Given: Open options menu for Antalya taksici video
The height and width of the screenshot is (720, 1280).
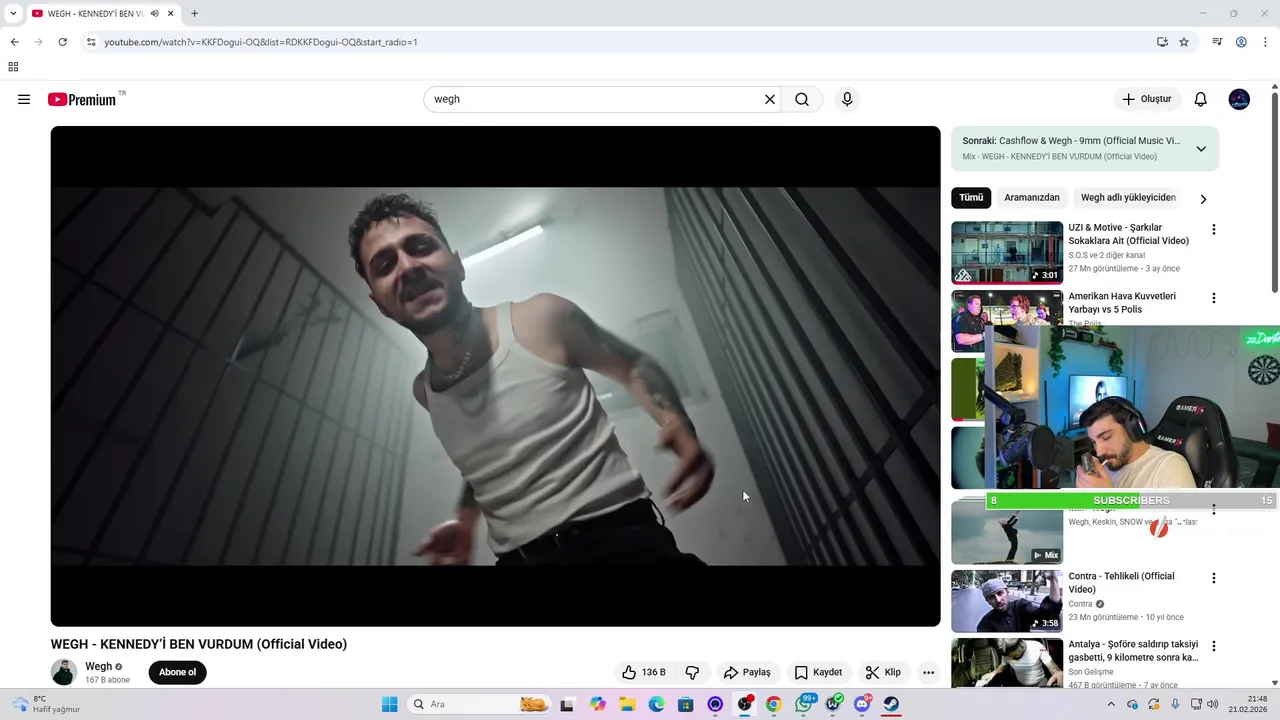Looking at the screenshot, I should [x=1214, y=646].
